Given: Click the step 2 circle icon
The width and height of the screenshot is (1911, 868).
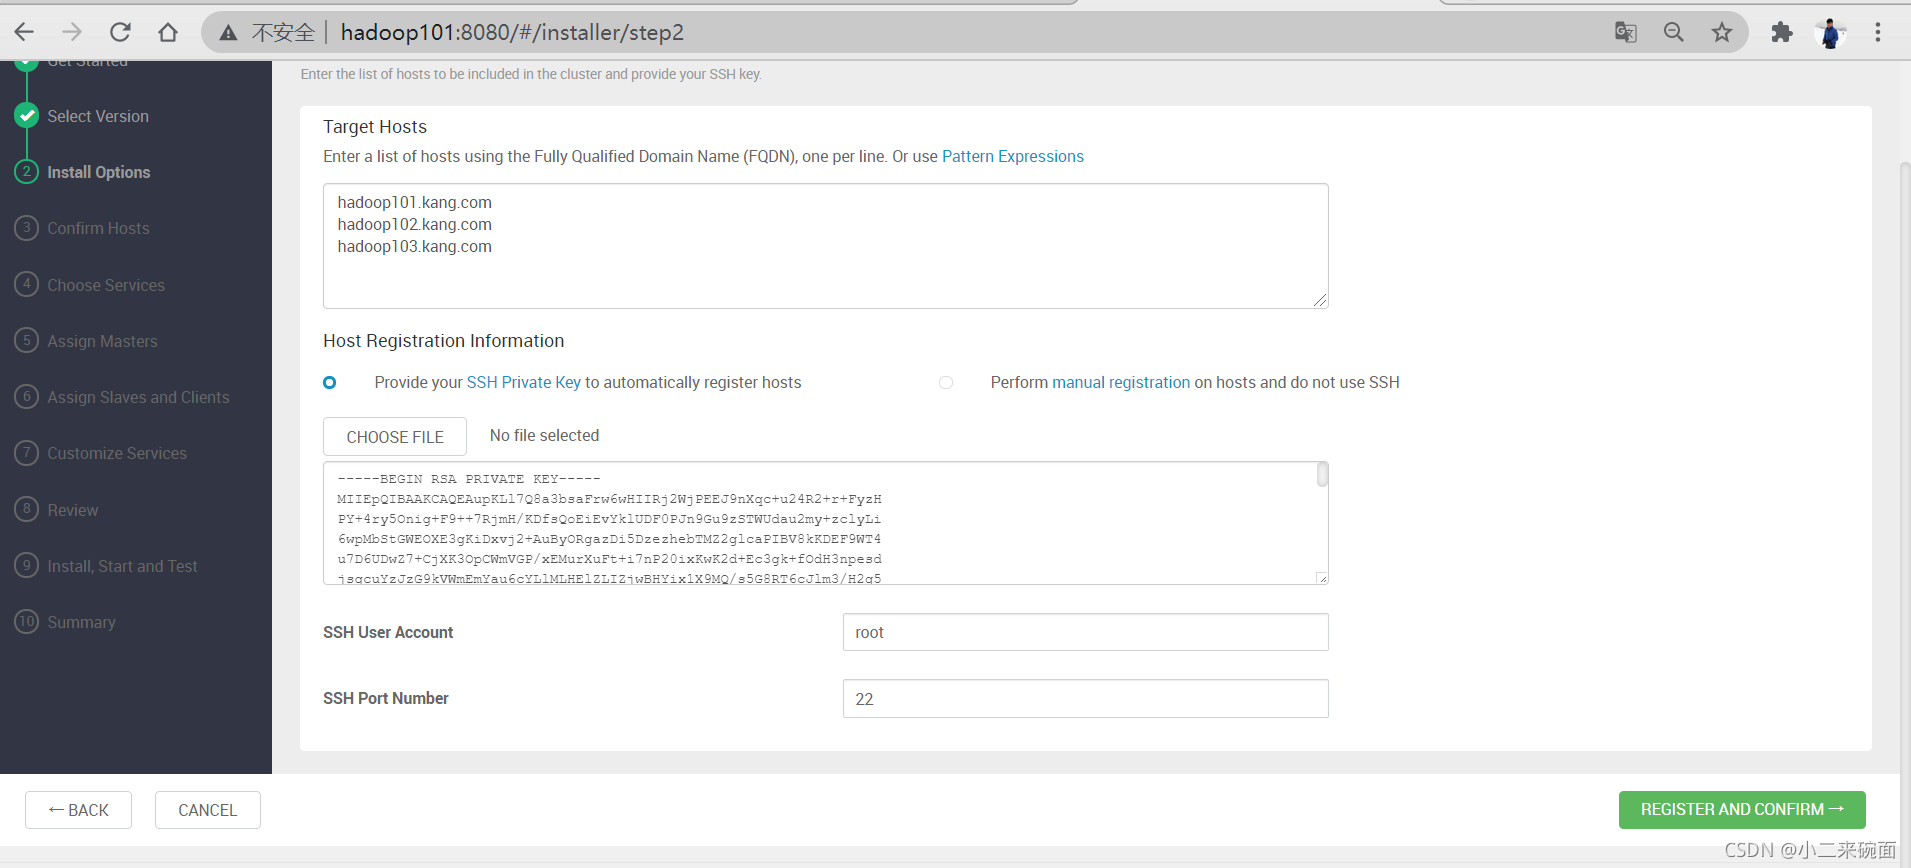Looking at the screenshot, I should click(27, 171).
